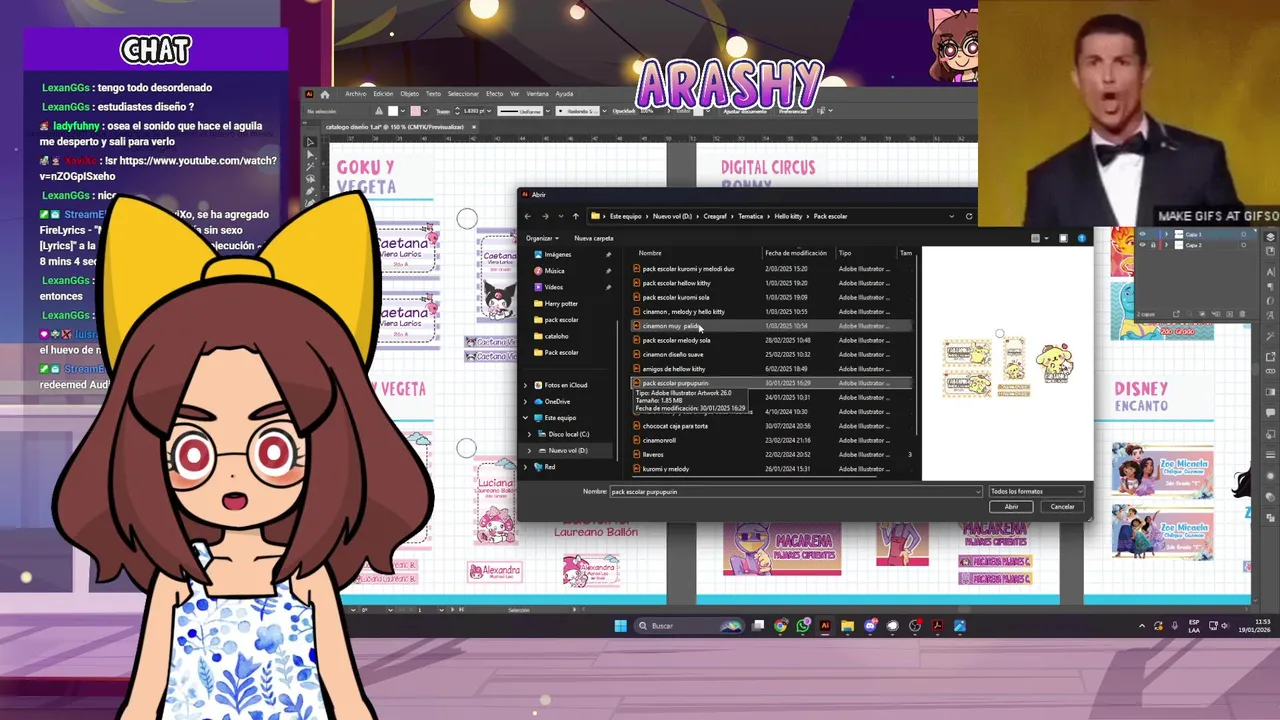Open the Texto menu in Illustrator
The width and height of the screenshot is (1280, 720).
tap(433, 94)
